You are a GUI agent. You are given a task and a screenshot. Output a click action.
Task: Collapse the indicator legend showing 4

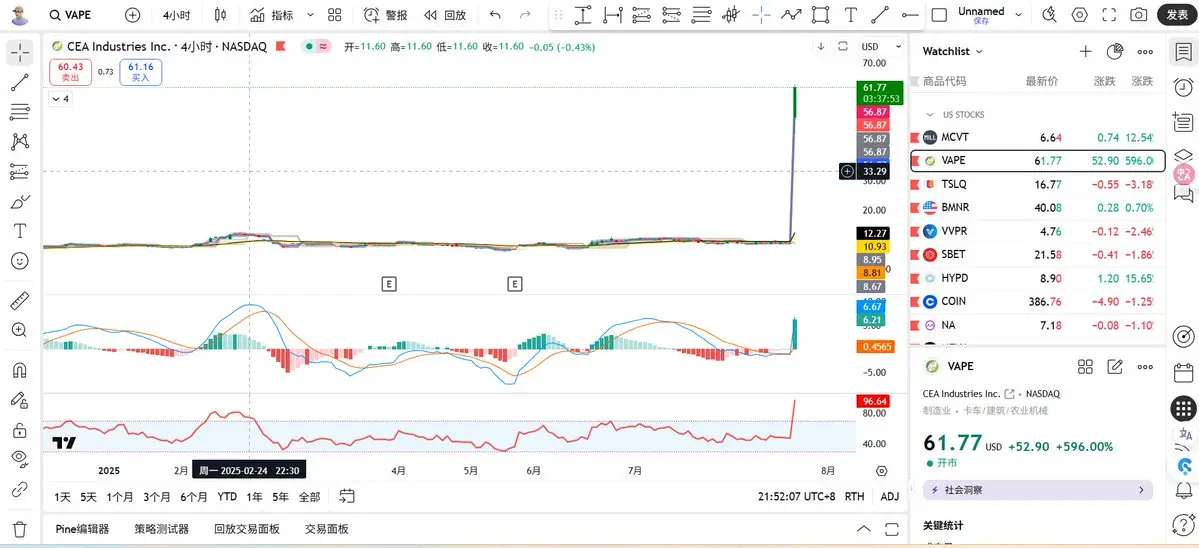coord(60,99)
